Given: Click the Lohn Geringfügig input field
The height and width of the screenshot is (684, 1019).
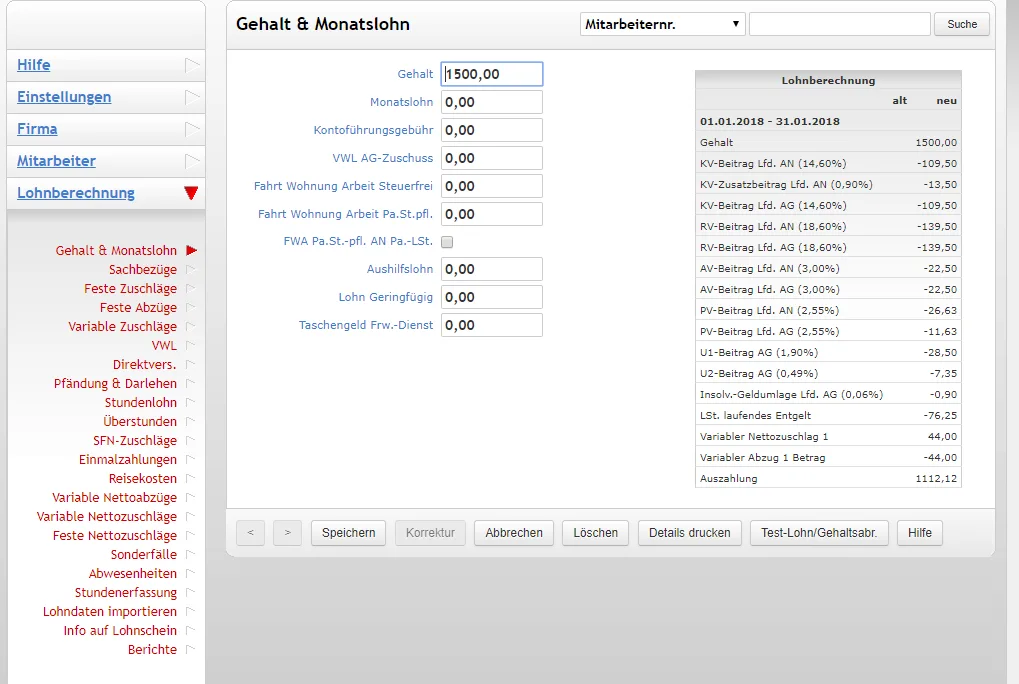Looking at the screenshot, I should [492, 297].
